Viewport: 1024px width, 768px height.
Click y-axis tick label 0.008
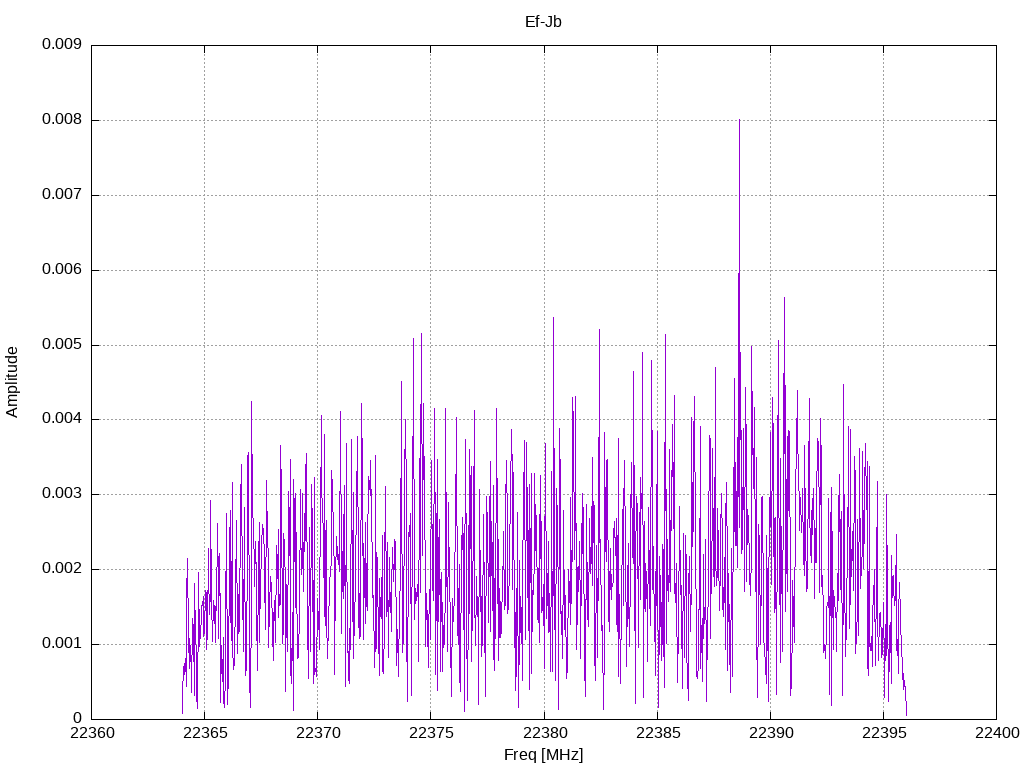coord(62,120)
